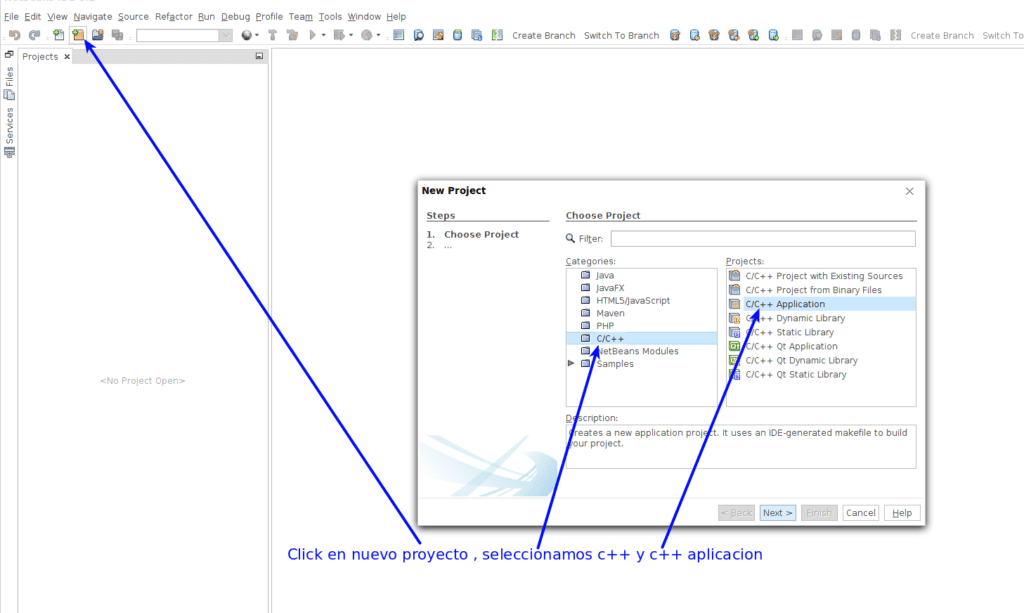Click the Debug Project toolbar icon
Viewport: 1024px width, 613px height.
pyautogui.click(x=339, y=35)
